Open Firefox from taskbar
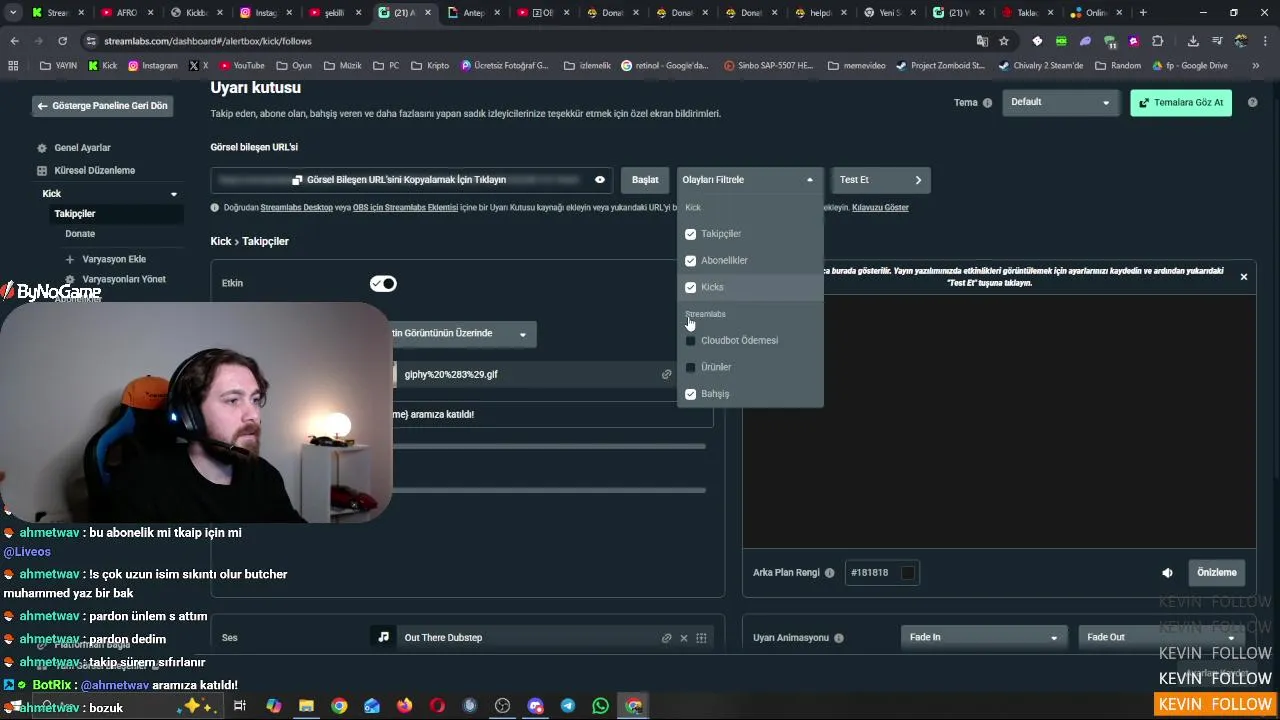This screenshot has width=1280, height=720. tap(404, 706)
